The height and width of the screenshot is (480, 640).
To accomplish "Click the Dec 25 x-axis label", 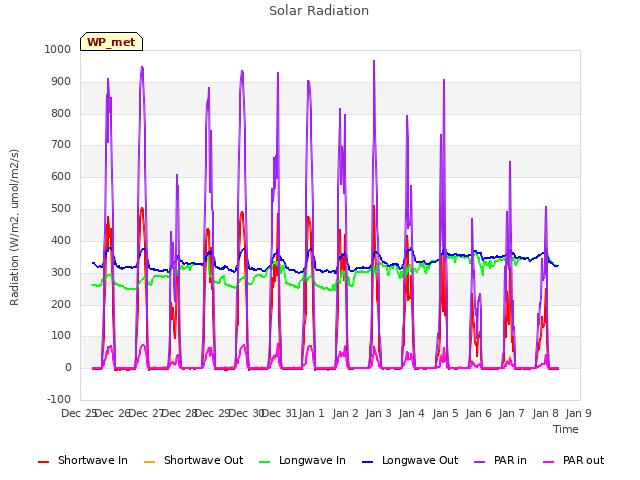I will (x=78, y=413).
